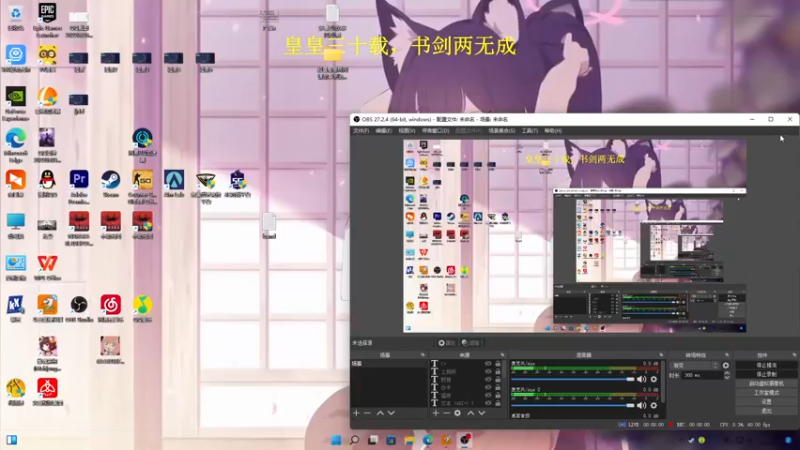Toggle lock on first source row

498,364
